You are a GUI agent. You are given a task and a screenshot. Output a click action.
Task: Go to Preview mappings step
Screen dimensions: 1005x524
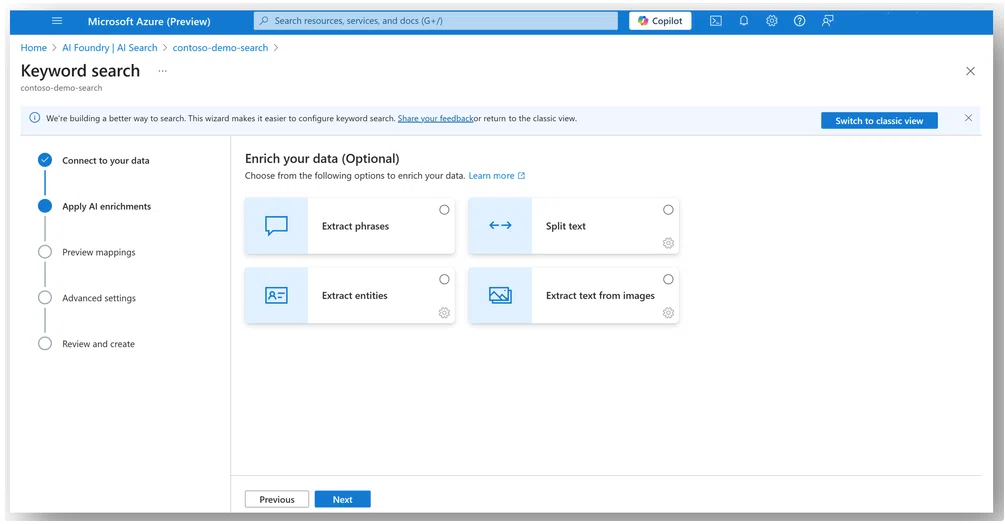tap(99, 252)
